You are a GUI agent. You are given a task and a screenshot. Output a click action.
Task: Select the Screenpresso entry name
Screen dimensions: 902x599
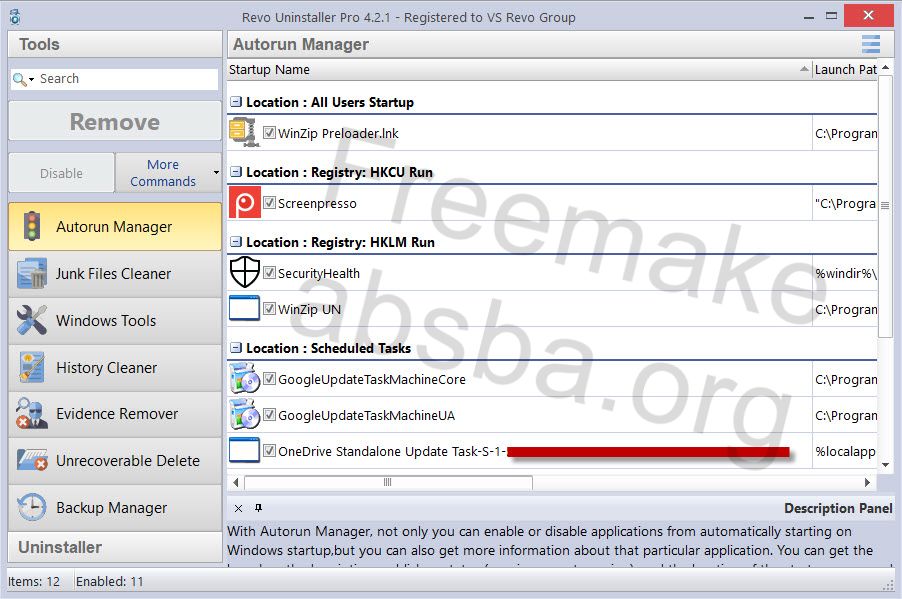(317, 203)
